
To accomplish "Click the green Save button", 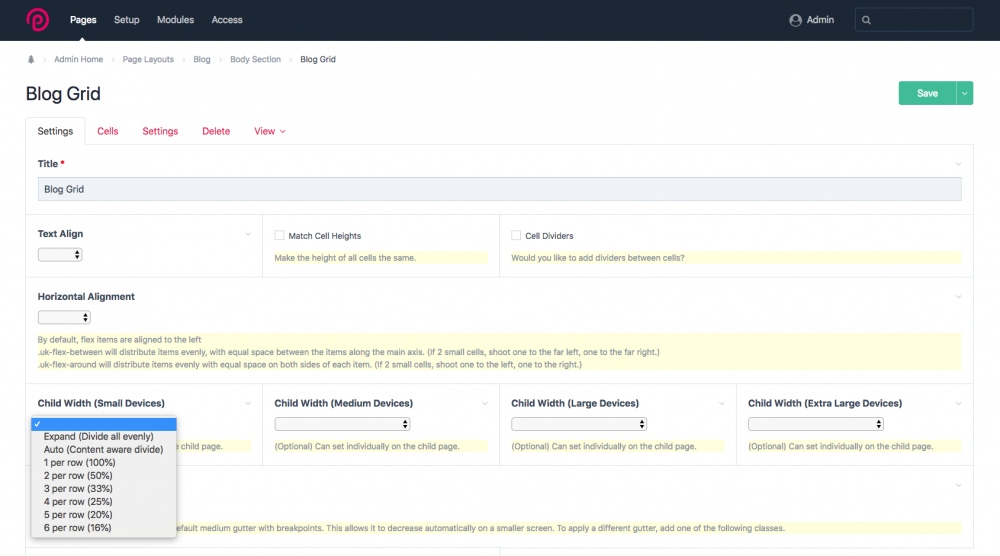I will 927,93.
